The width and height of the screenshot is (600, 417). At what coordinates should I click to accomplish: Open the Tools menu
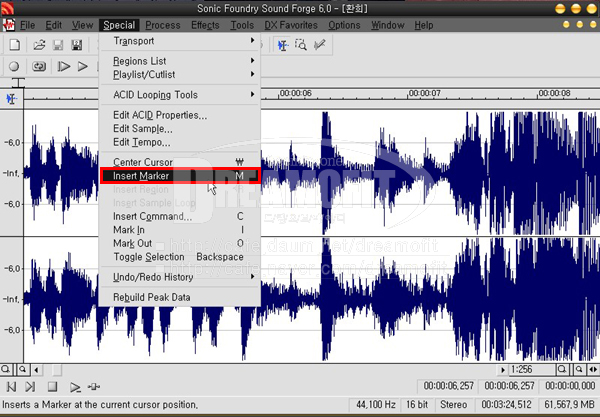tap(242, 25)
